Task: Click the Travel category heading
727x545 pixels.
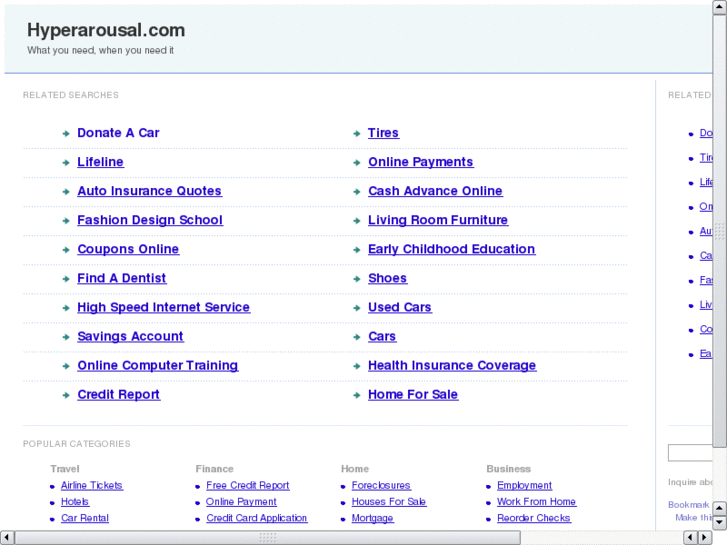Action: (65, 469)
